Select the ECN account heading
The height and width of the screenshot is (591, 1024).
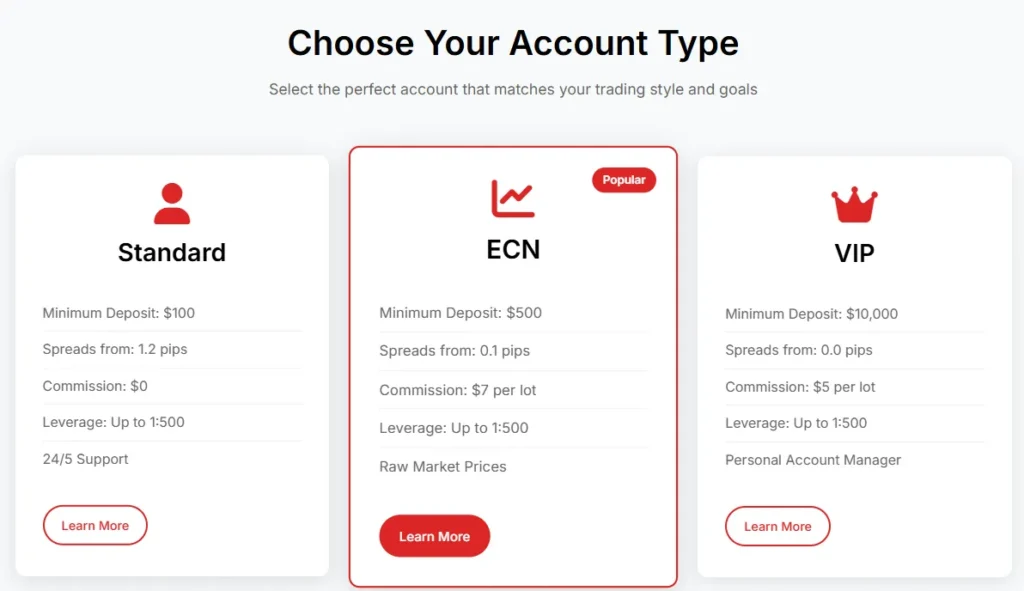(513, 249)
